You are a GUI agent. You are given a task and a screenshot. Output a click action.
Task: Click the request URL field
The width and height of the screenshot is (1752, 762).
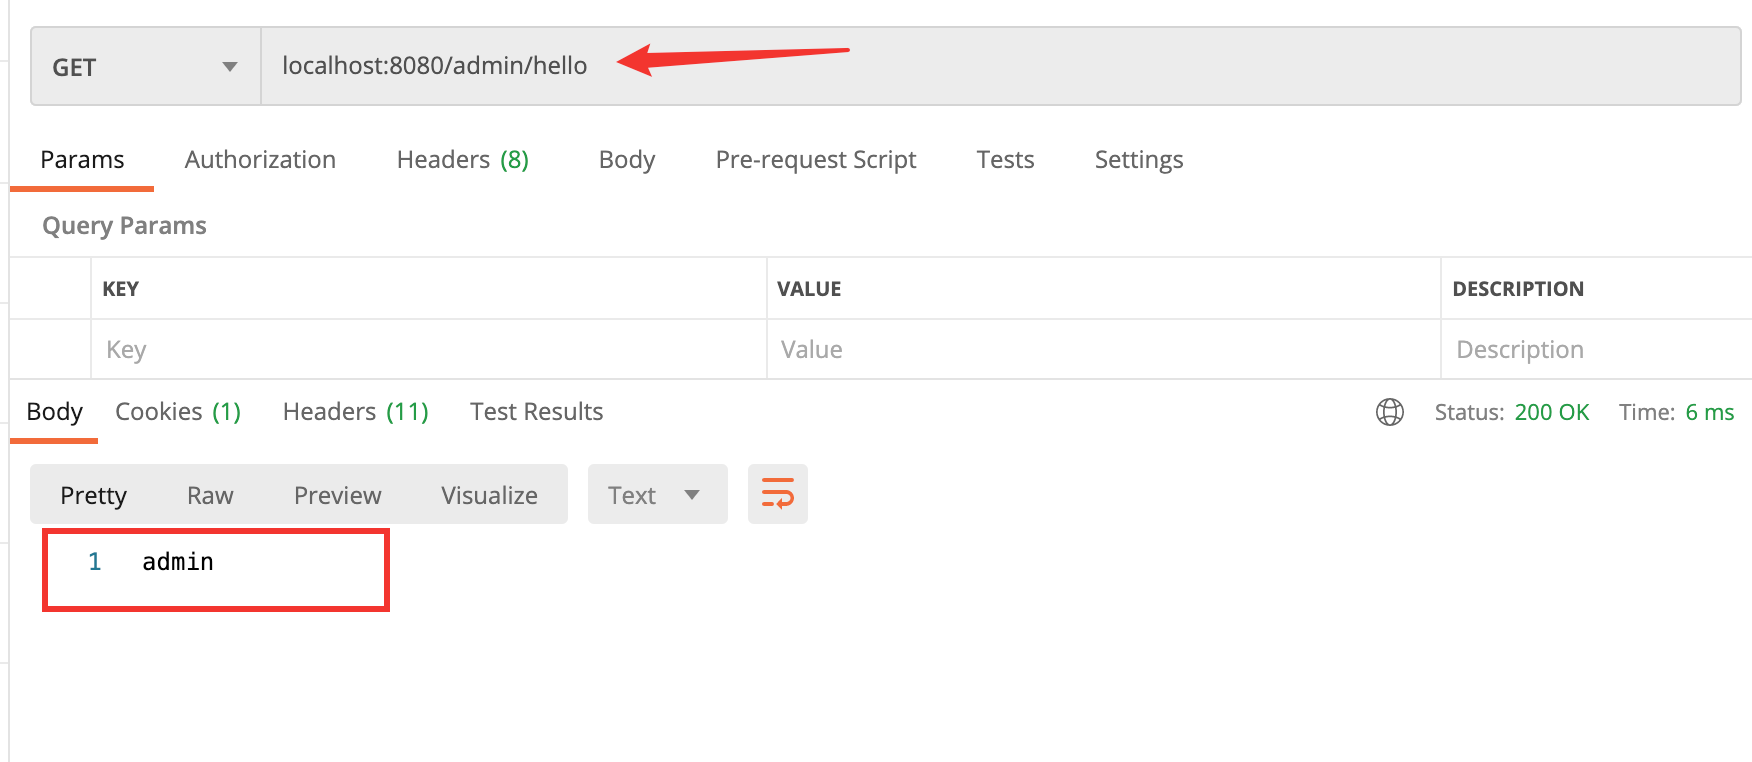click(1000, 66)
